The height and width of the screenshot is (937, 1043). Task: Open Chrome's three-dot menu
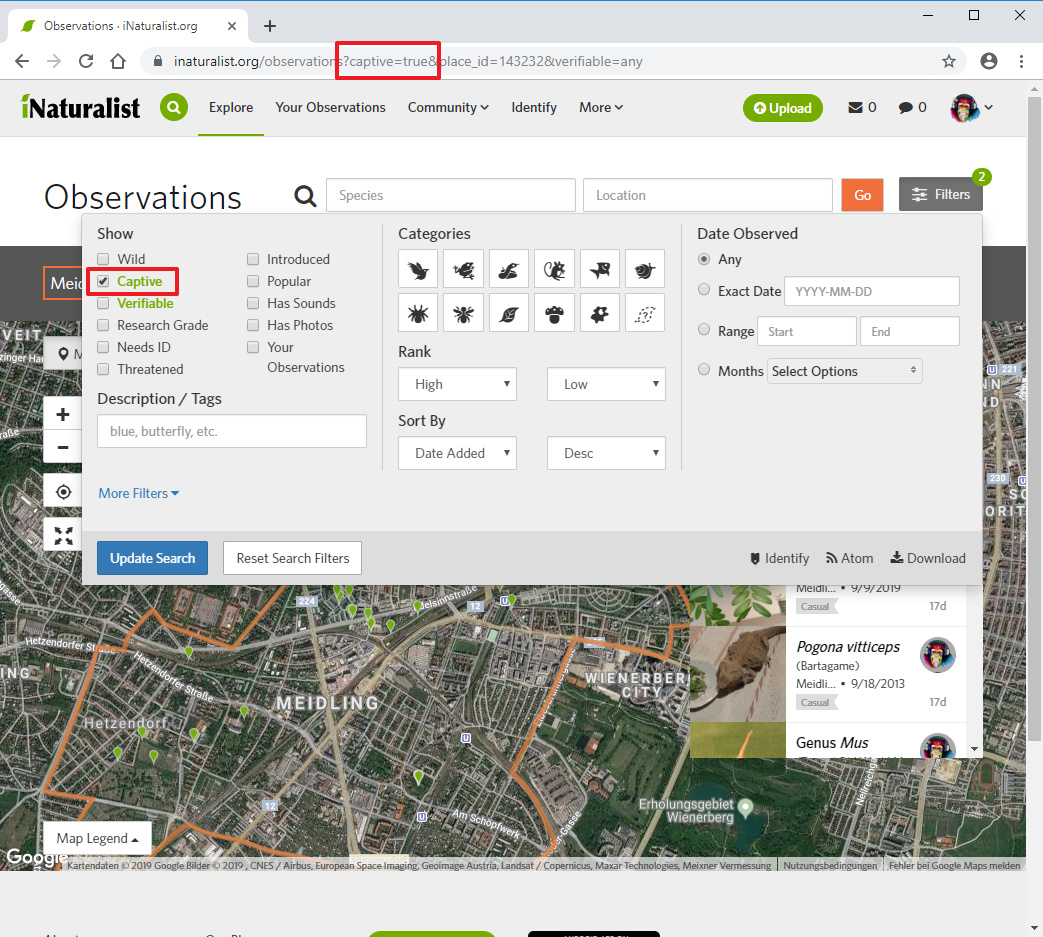[1021, 61]
